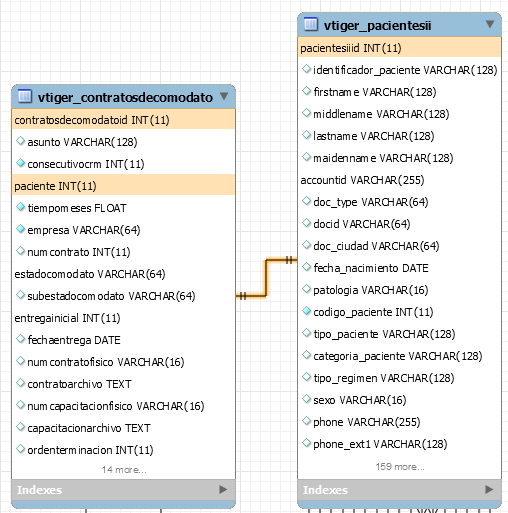508x513 pixels.
Task: Click diamond icon beside codigo_paciente column
Action: pyautogui.click(x=306, y=311)
